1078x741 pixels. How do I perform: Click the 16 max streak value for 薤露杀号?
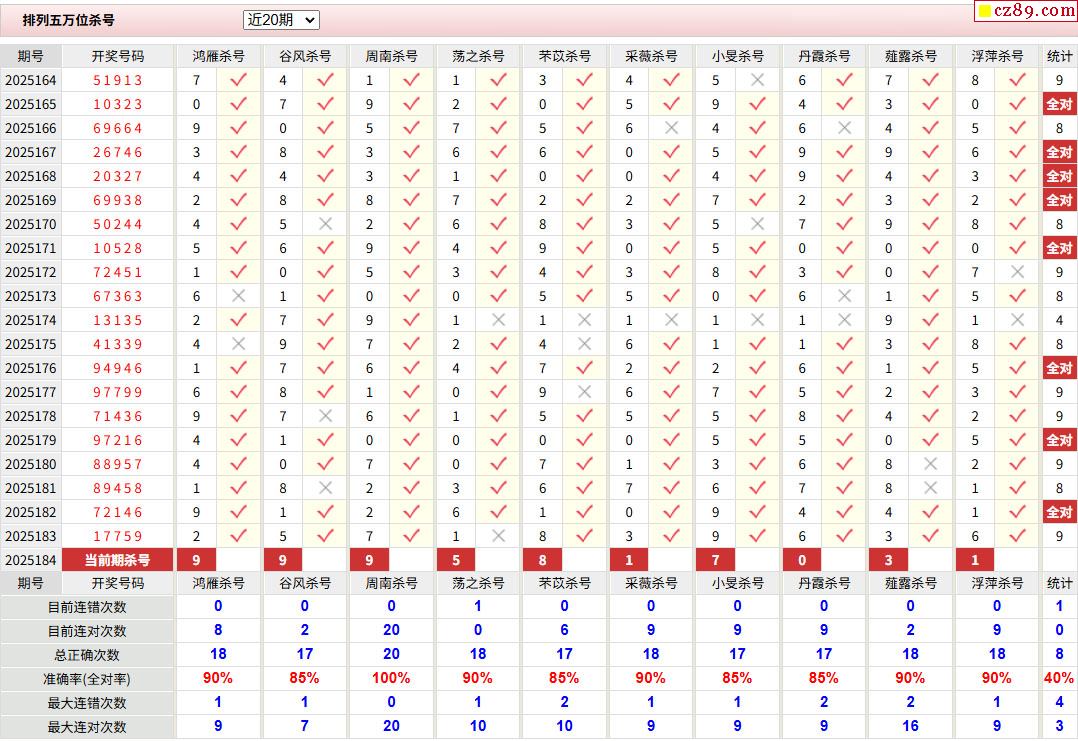[910, 727]
